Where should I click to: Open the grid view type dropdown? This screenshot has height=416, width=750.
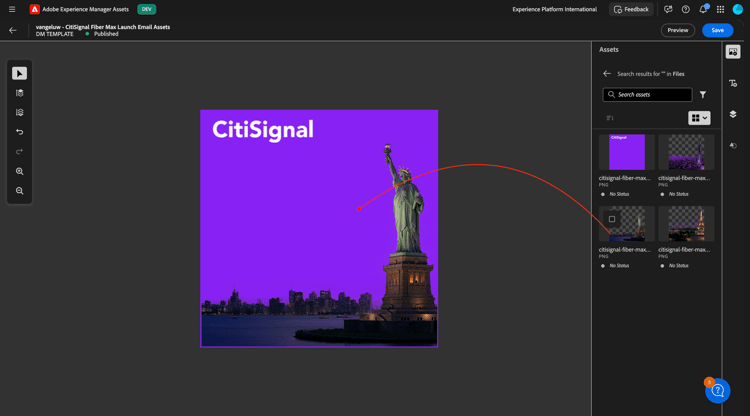coord(699,118)
